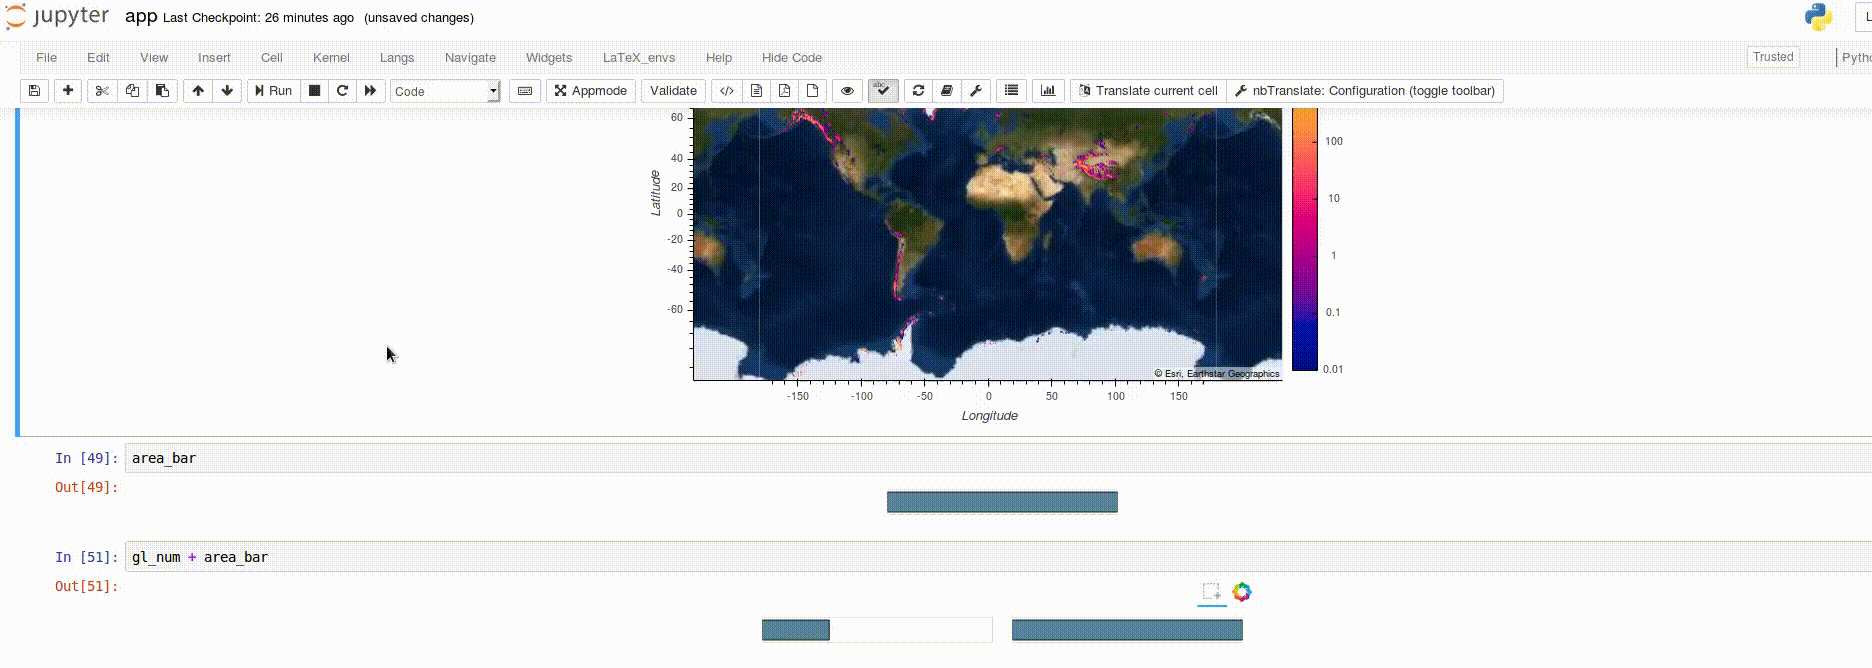
Task: Click the refresh arrows toolbar icon
Action: 918,91
